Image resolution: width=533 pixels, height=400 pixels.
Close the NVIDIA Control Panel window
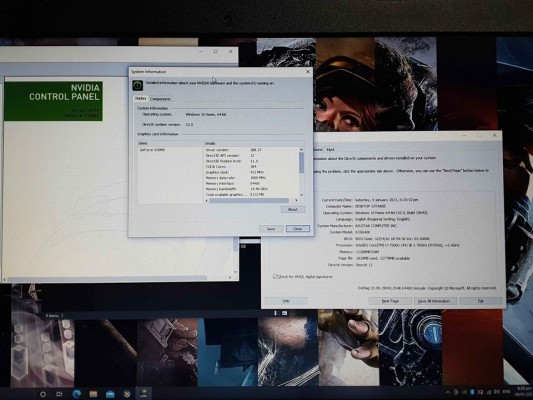[230, 51]
